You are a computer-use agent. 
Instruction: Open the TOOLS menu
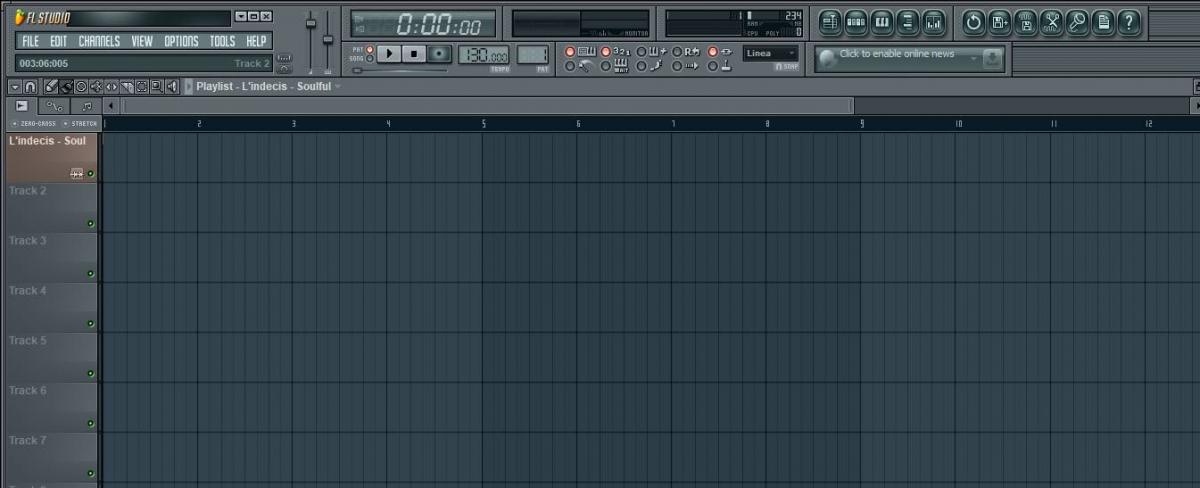222,41
